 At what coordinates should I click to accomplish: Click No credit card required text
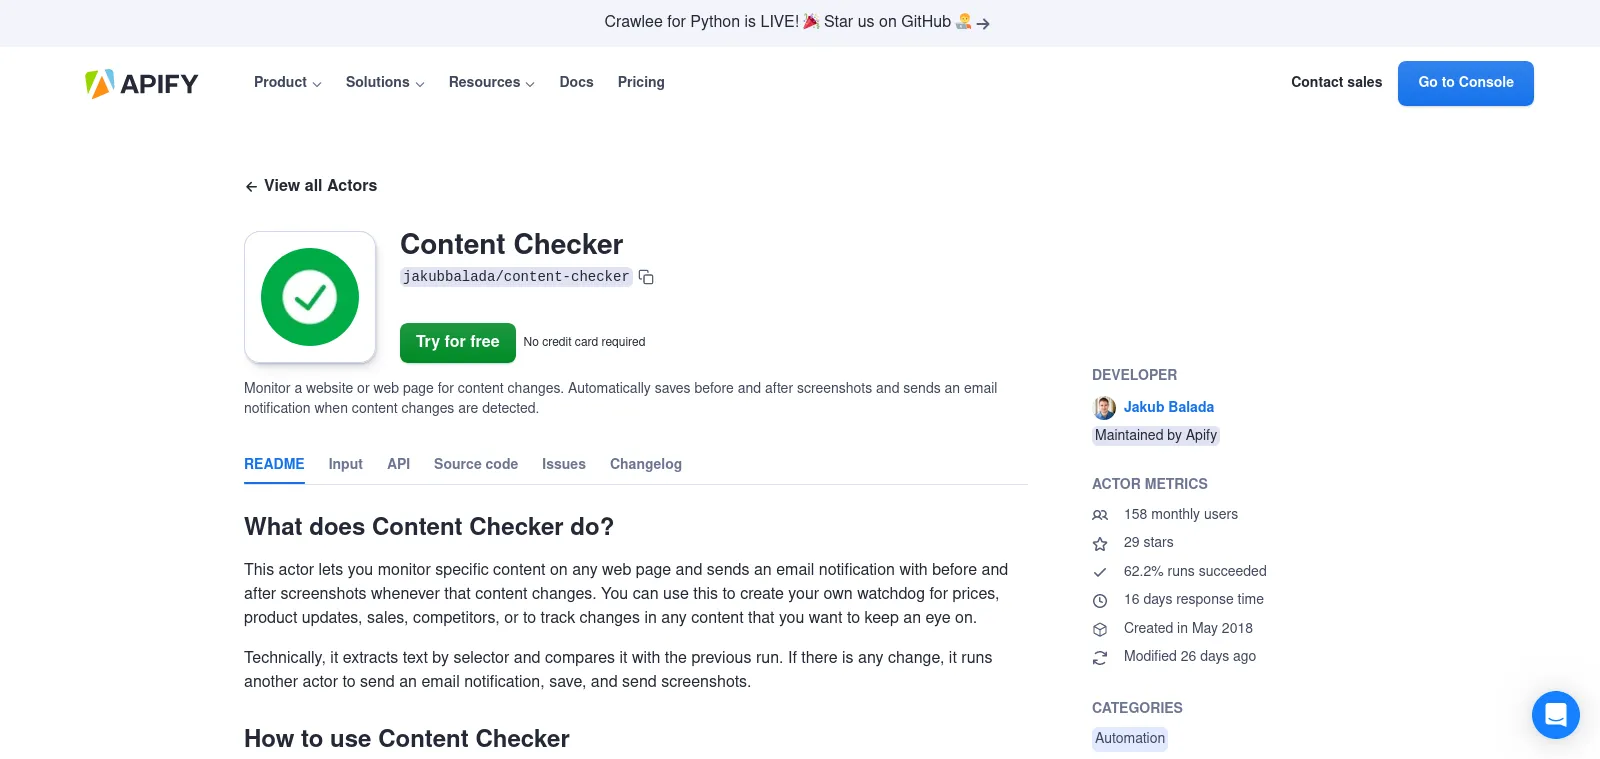pos(584,342)
